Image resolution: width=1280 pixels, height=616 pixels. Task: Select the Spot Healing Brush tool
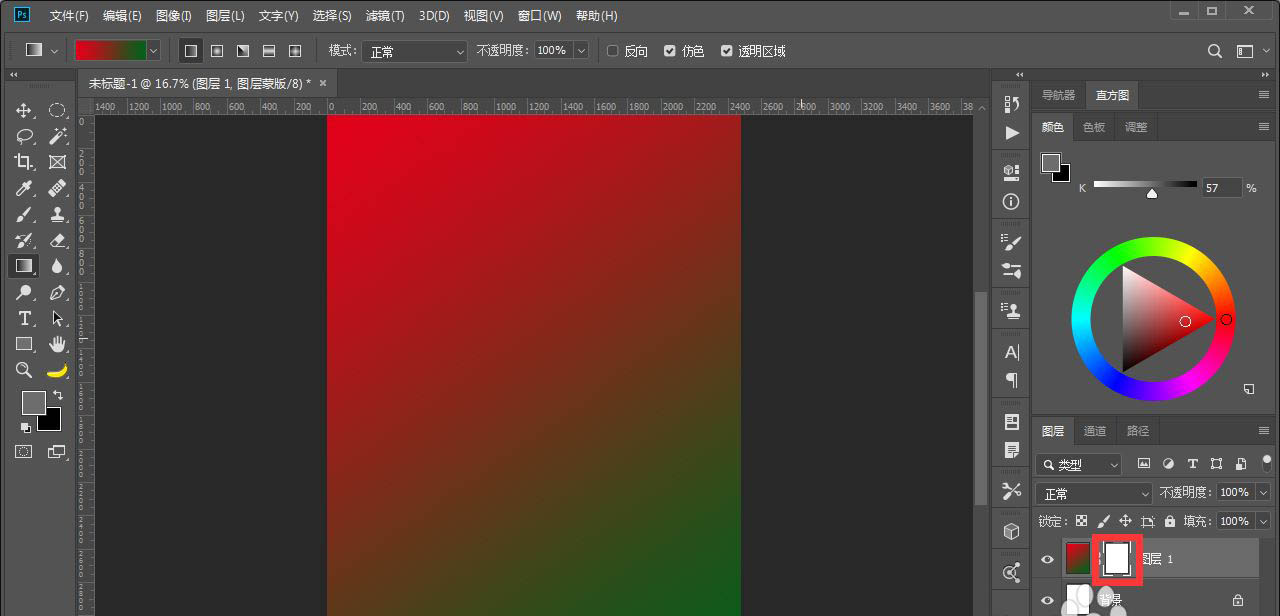[x=57, y=188]
